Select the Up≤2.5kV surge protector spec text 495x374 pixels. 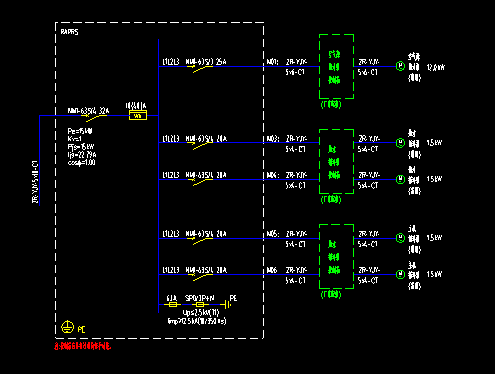pos(201,313)
